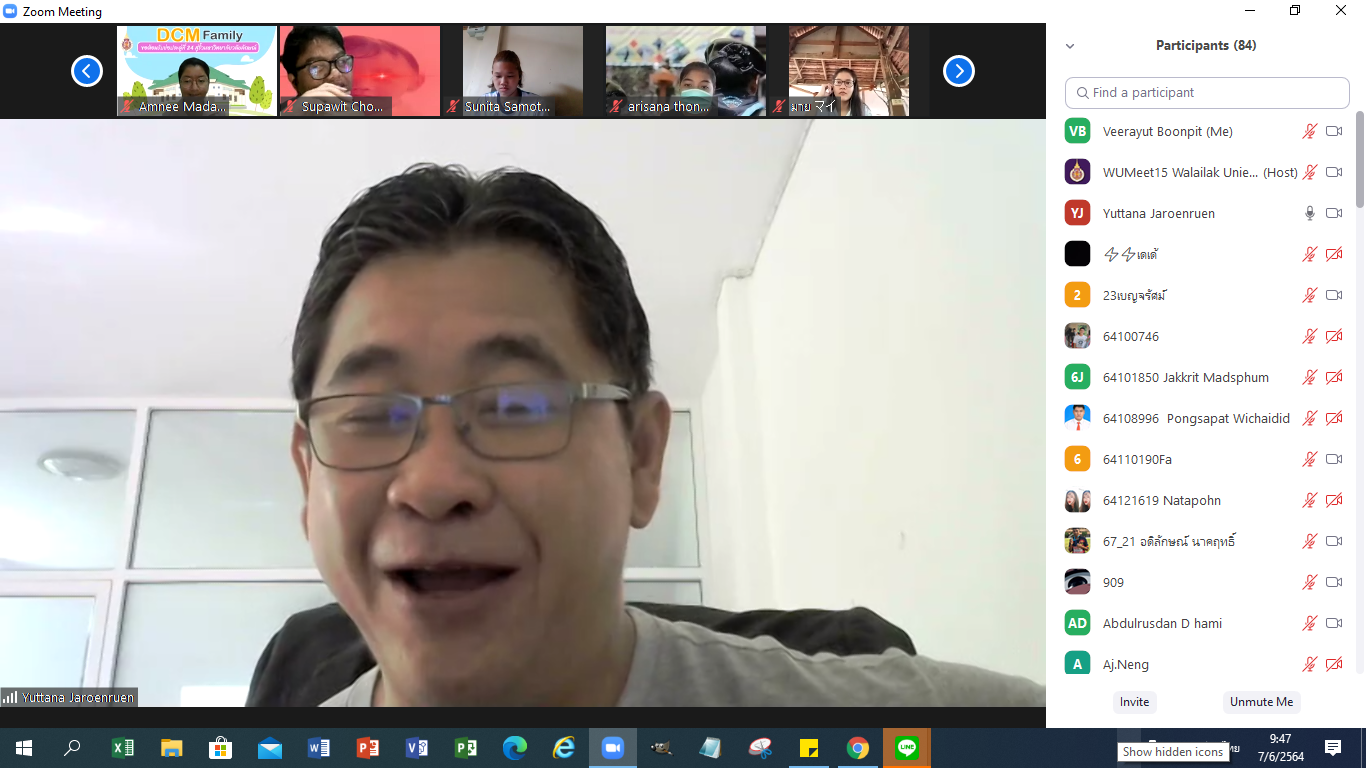Open Microsoft Edge from the taskbar

tap(515, 748)
